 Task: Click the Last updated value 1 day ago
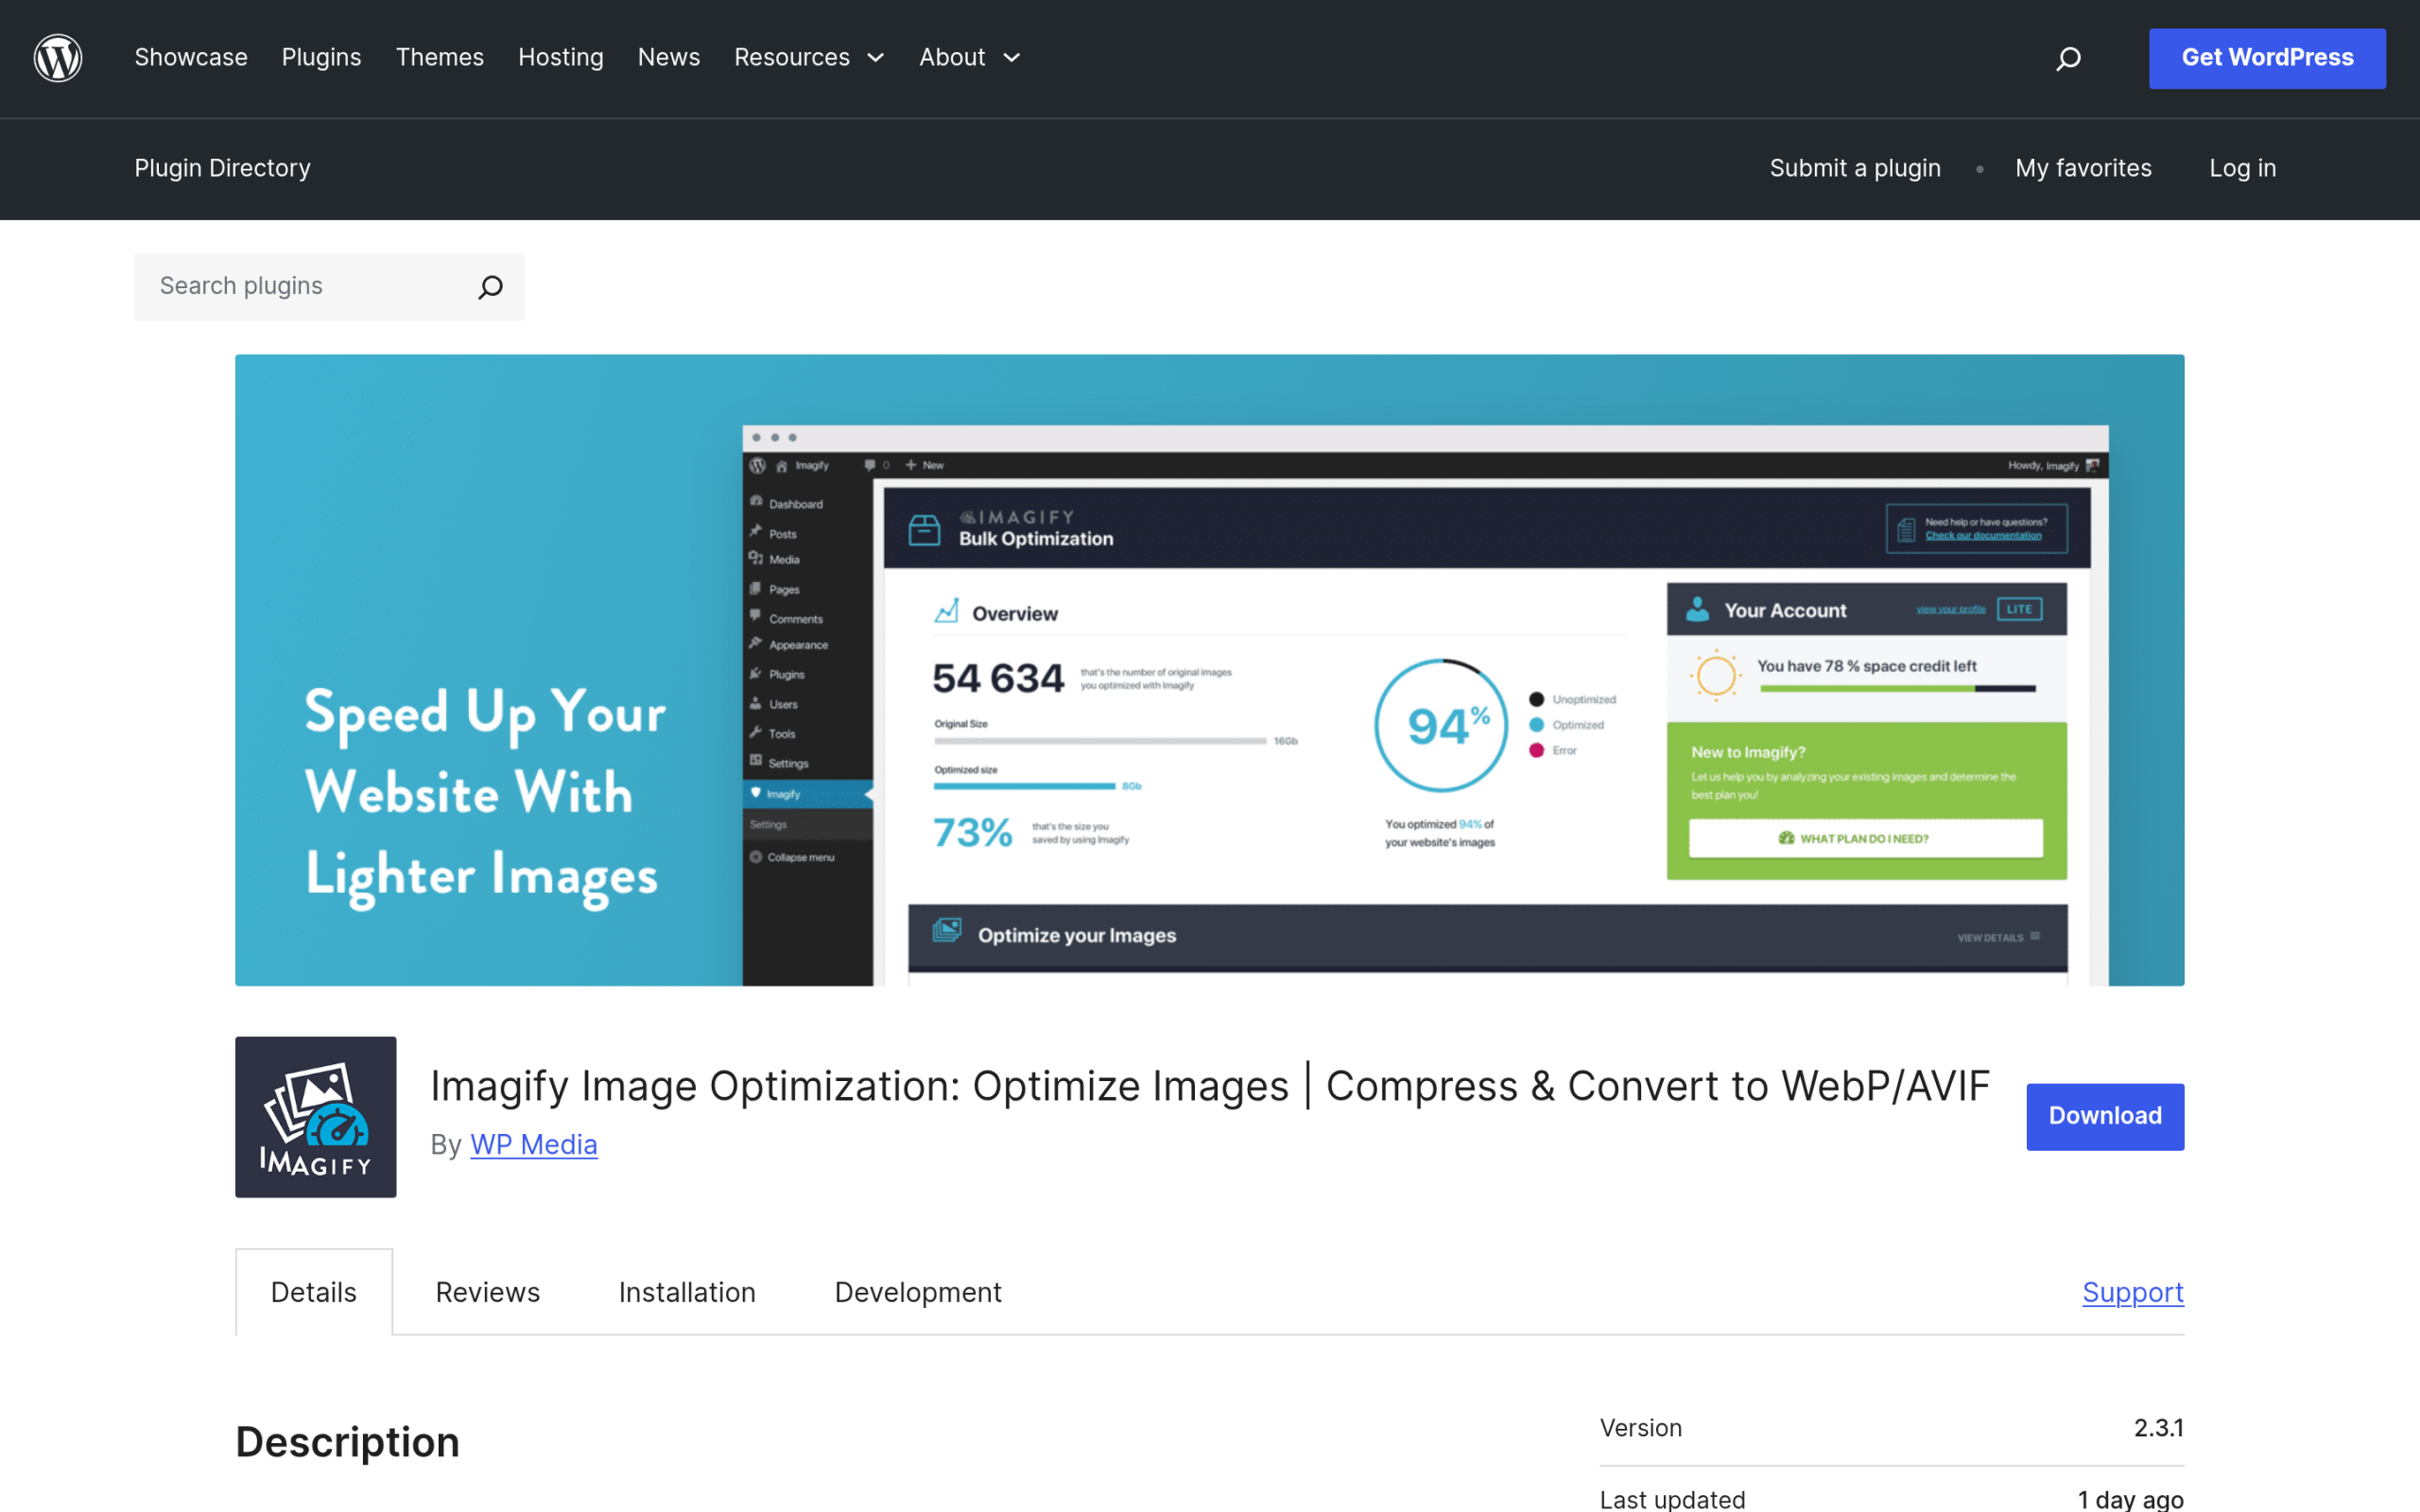coord(2130,1499)
